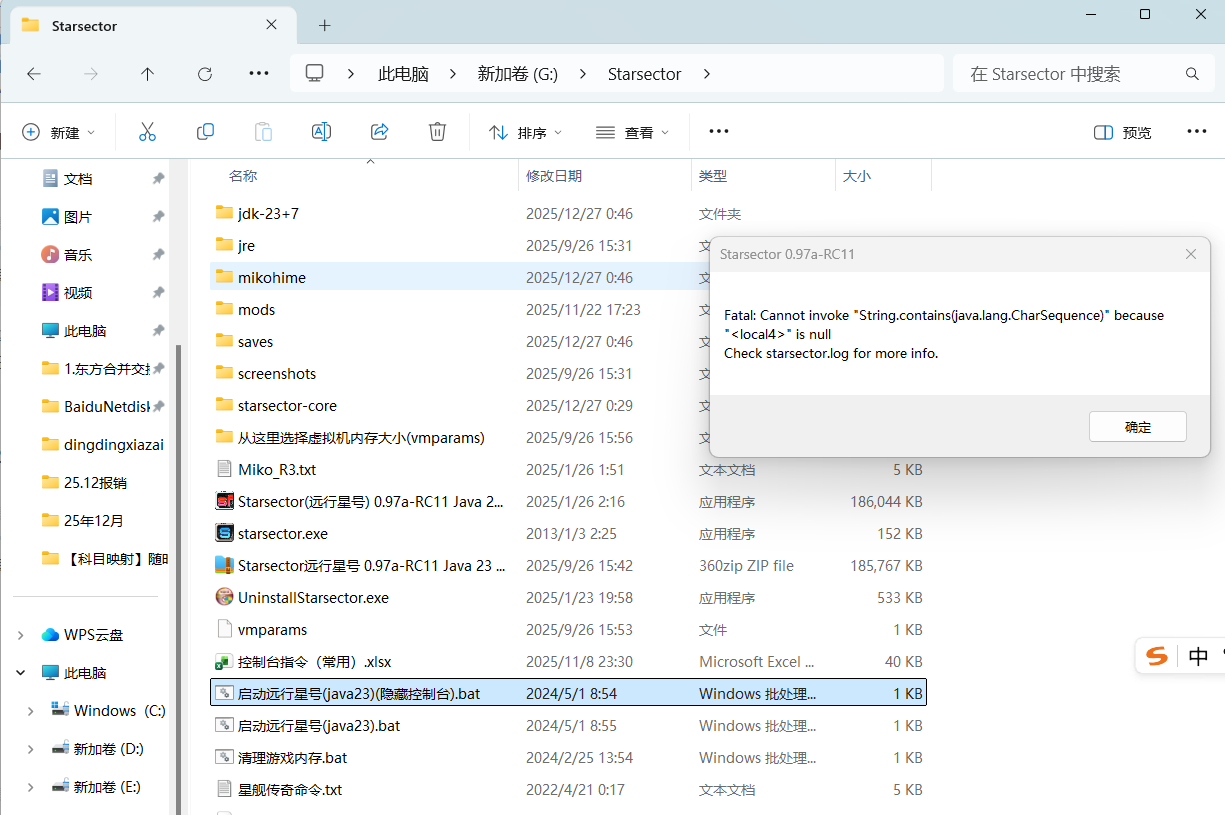Click 新加卷 (G:) in address breadcrumb
Viewport: 1225px width, 815px height.
point(517,74)
